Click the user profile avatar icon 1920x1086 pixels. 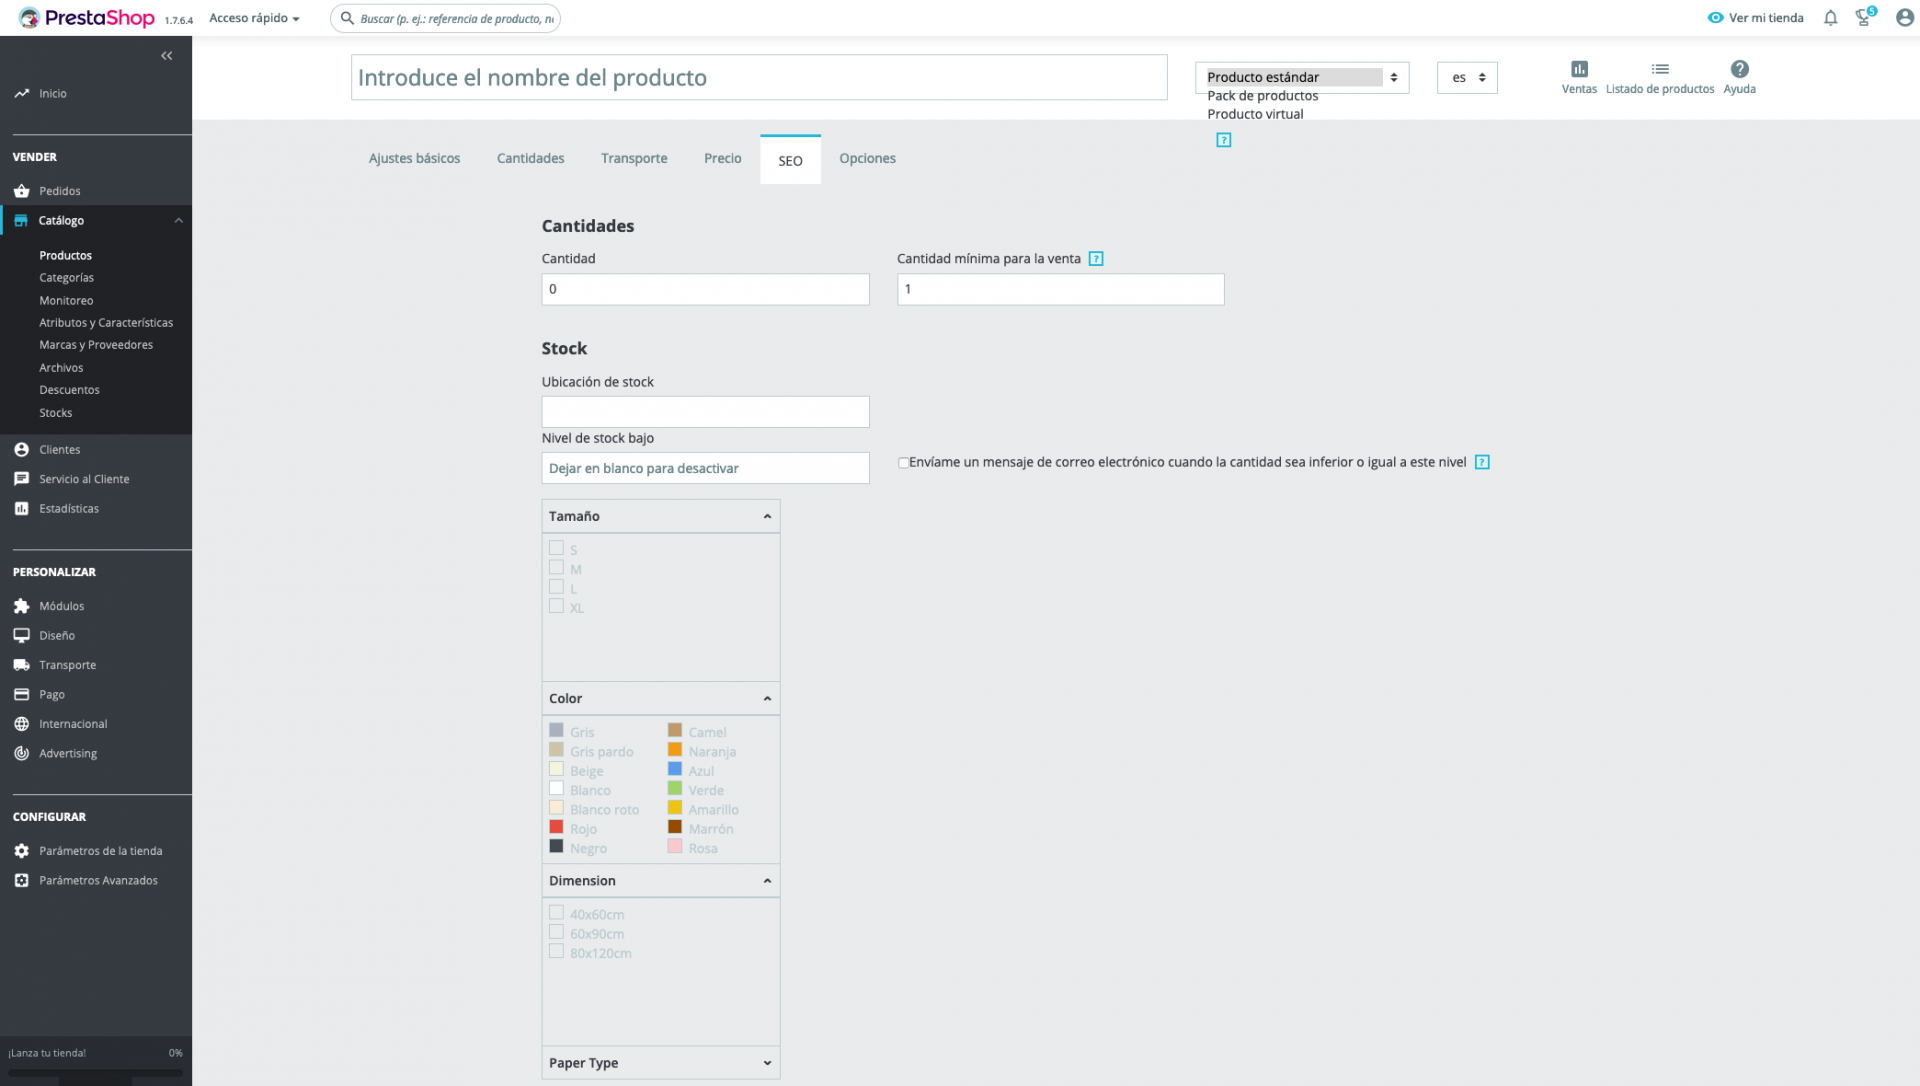coord(1904,18)
